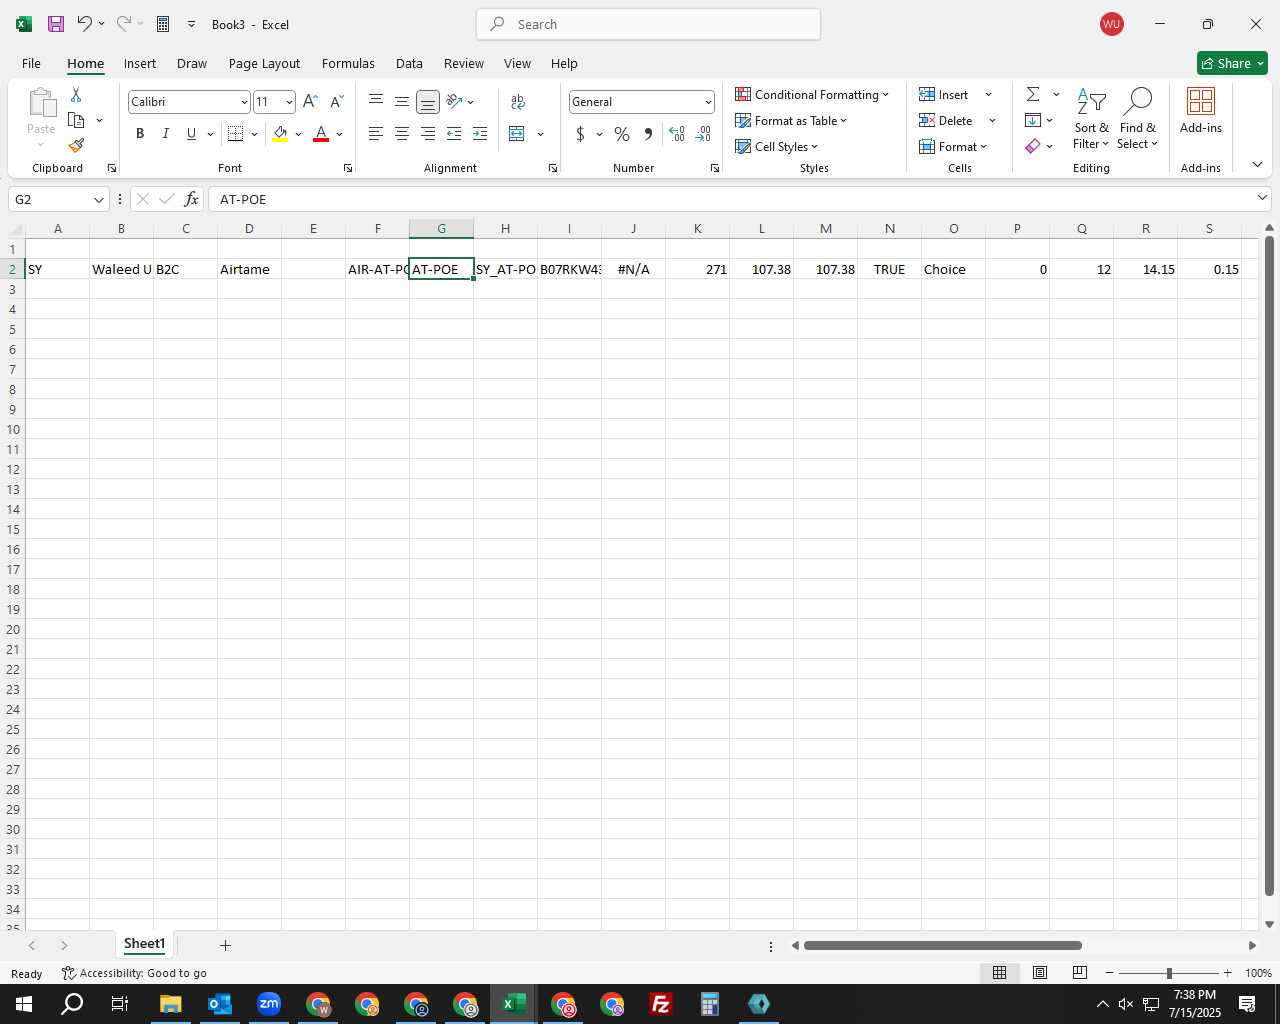The height and width of the screenshot is (1024, 1280).
Task: Switch to the Formulas tab
Action: point(348,63)
